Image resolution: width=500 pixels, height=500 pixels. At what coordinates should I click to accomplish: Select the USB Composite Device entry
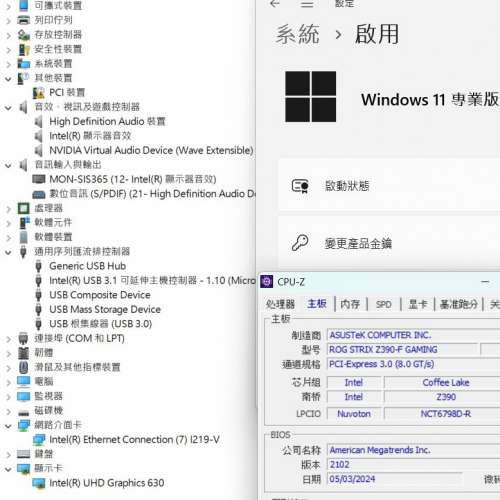100,295
